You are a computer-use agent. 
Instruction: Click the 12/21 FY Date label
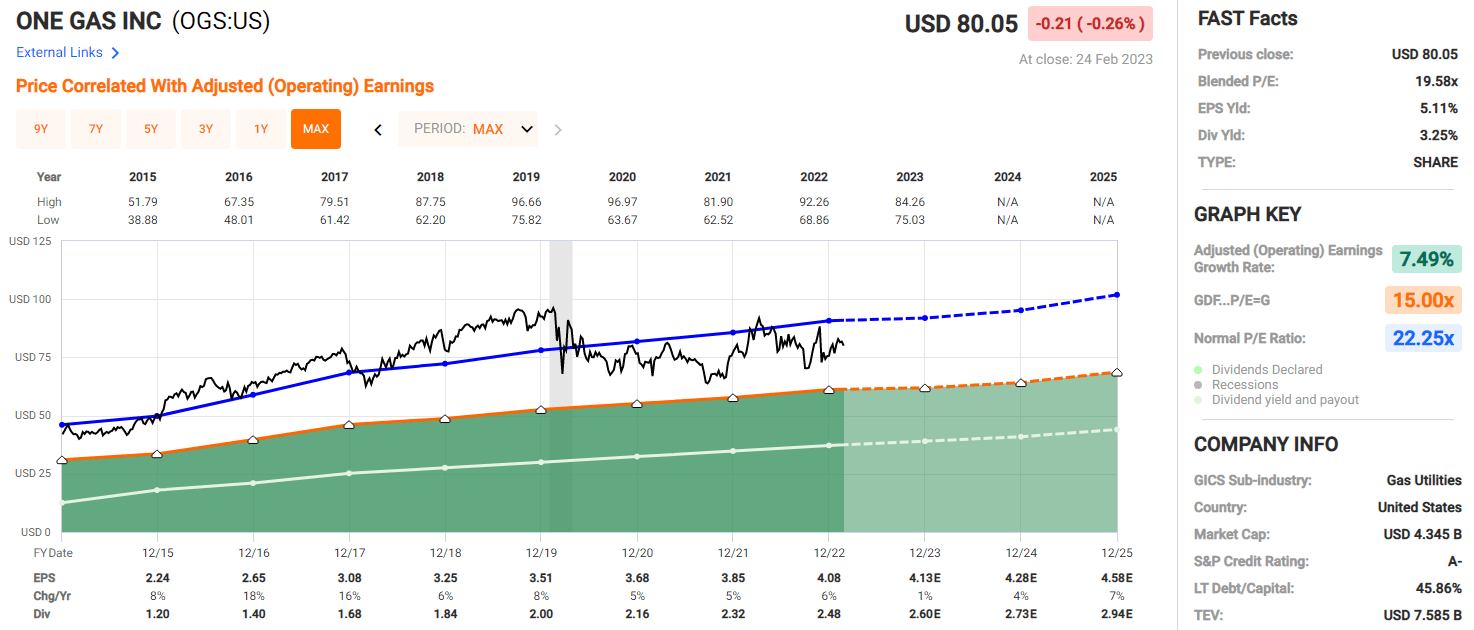(733, 553)
